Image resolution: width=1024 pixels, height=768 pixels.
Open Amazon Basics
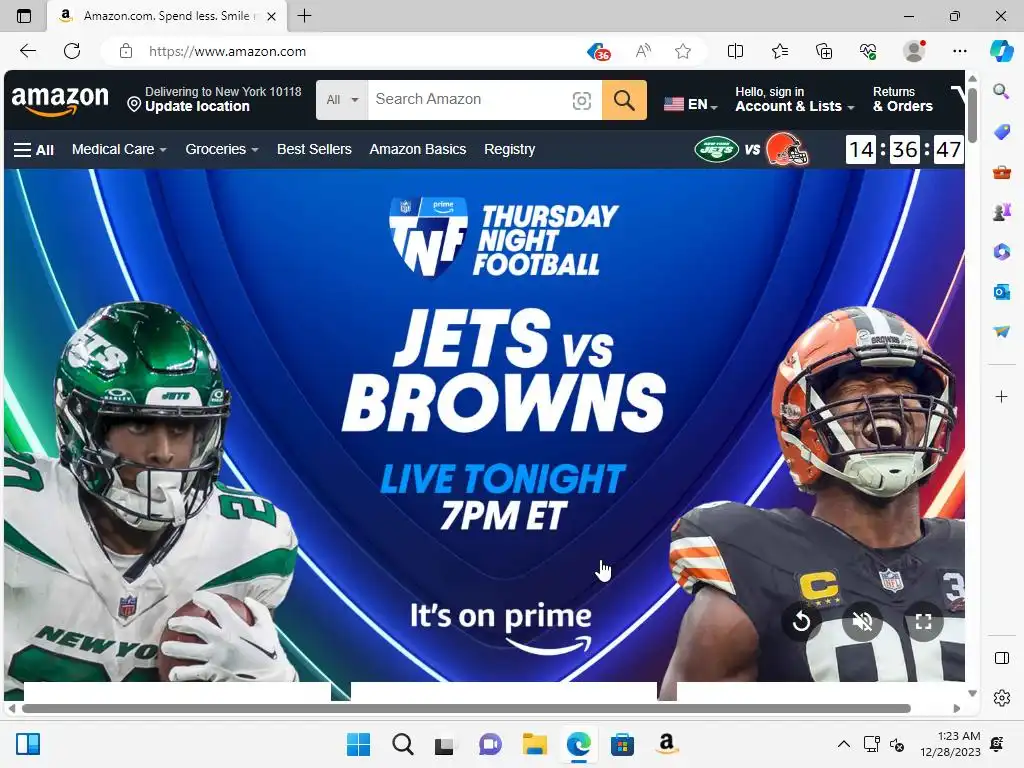(418, 150)
